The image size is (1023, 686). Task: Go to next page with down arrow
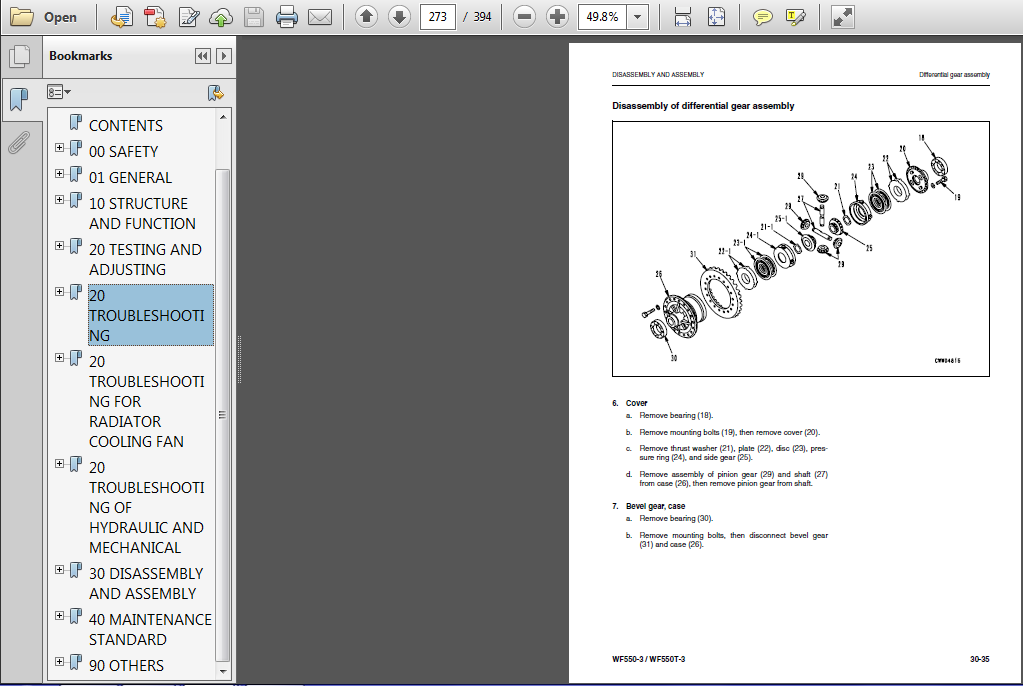coord(399,17)
